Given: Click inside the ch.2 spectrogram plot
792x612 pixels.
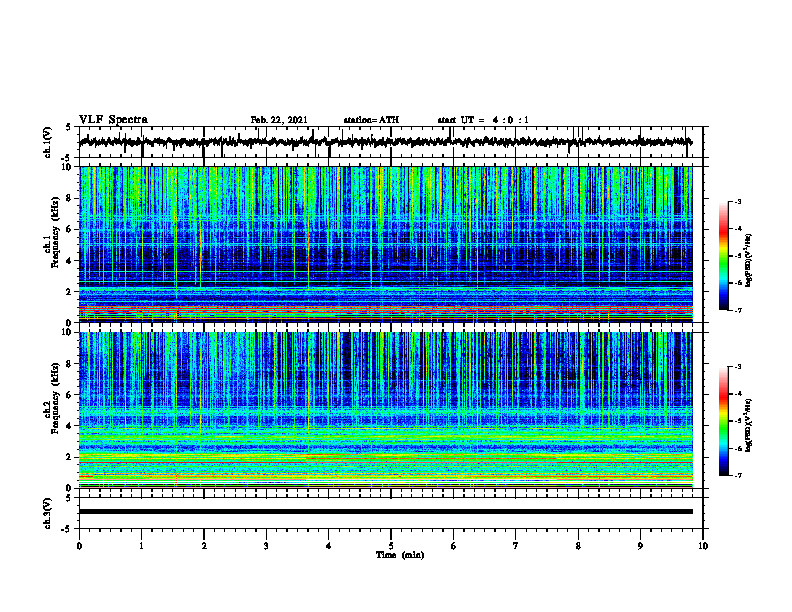Looking at the screenshot, I should coord(385,410).
